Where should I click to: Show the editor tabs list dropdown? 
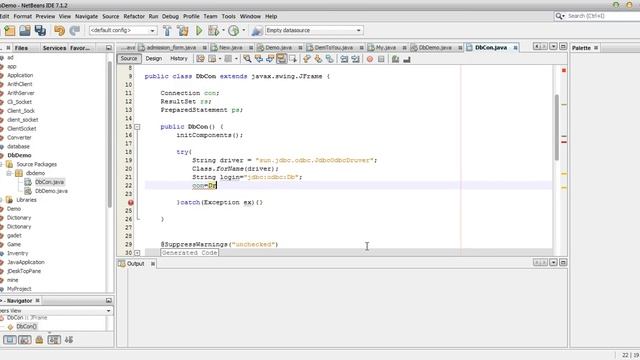pyautogui.click(x=553, y=47)
